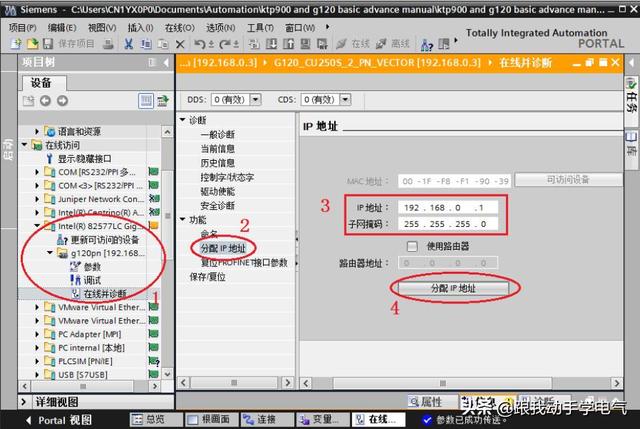Select 保存/复位 in navigation list
Image resolution: width=640 pixels, height=429 pixels.
tap(207, 277)
